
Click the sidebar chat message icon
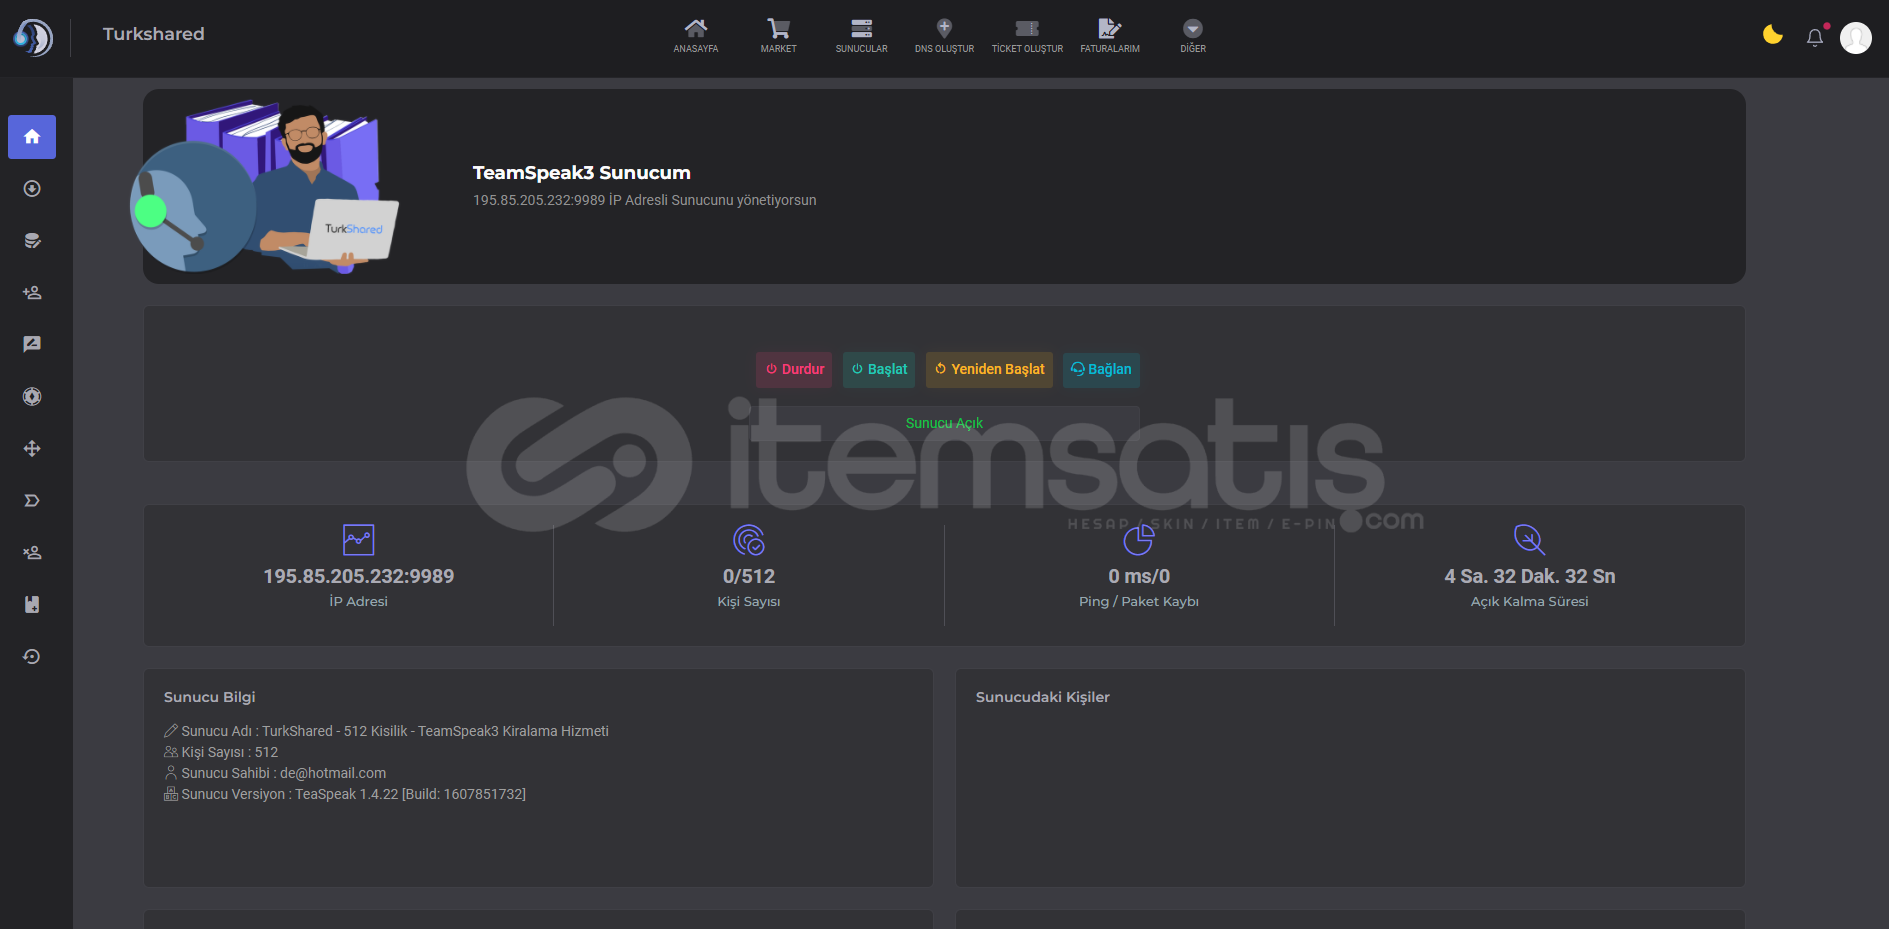pos(32,345)
